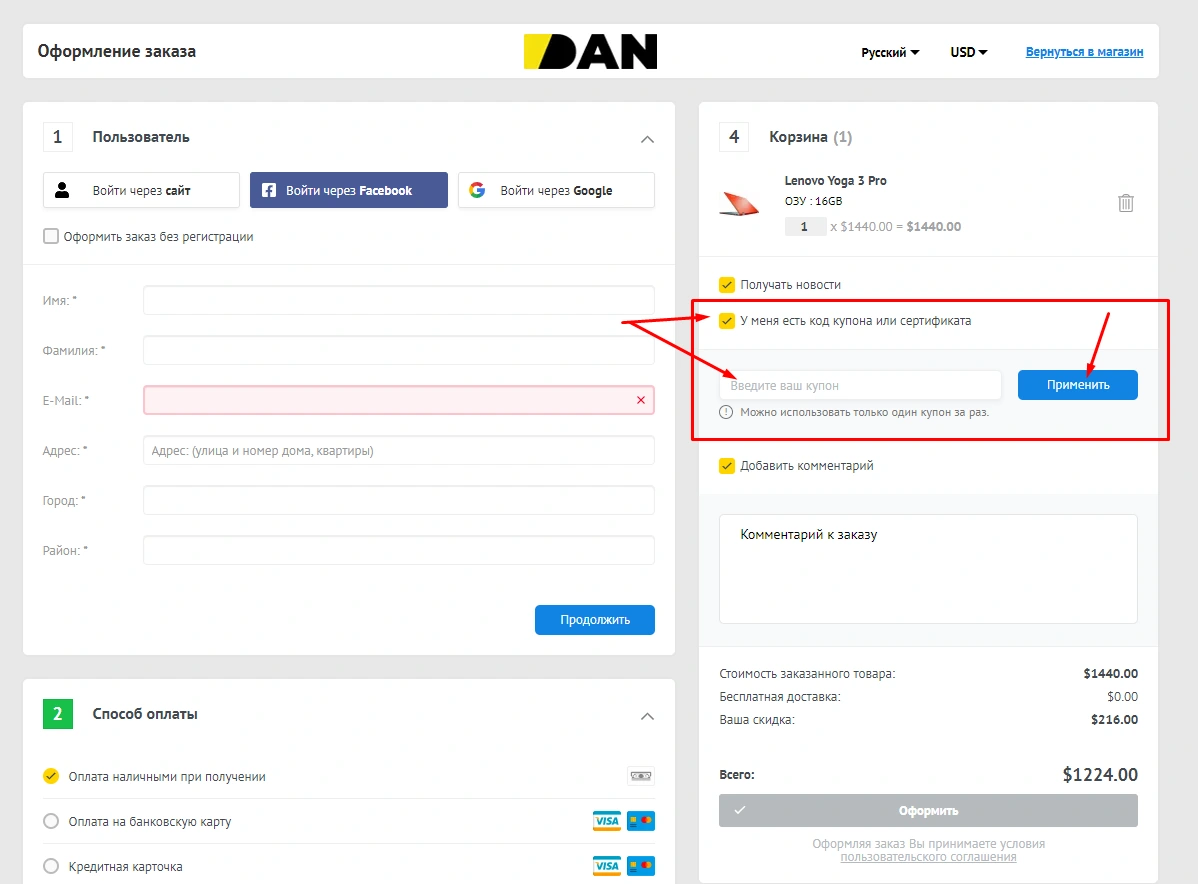Select bank card payment radio option
This screenshot has height=884, width=1198.
[x=51, y=821]
